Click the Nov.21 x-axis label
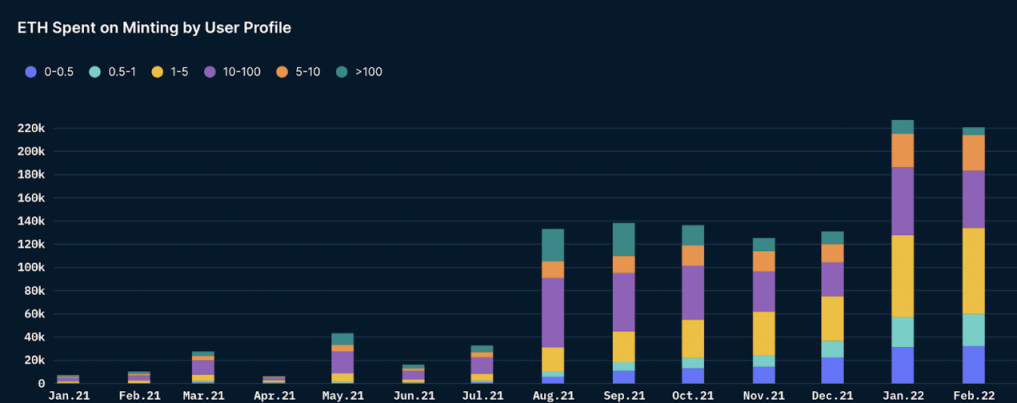The width and height of the screenshot is (1017, 403). 763,396
